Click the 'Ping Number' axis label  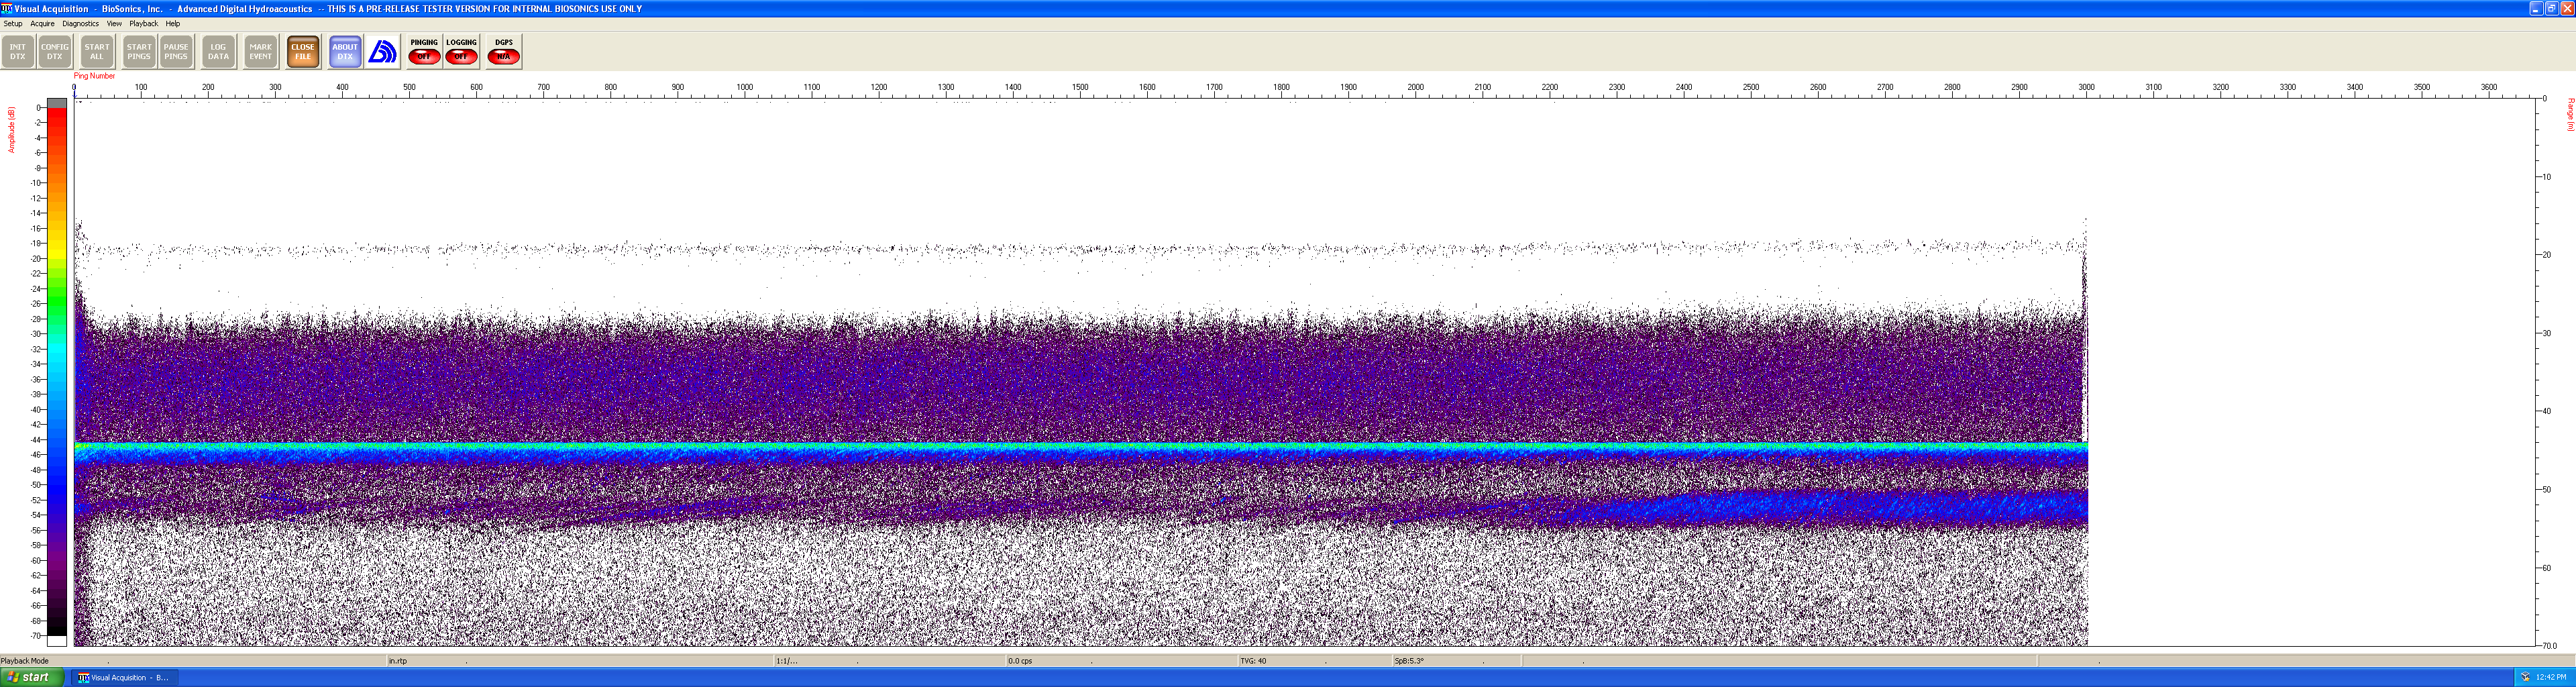click(94, 76)
